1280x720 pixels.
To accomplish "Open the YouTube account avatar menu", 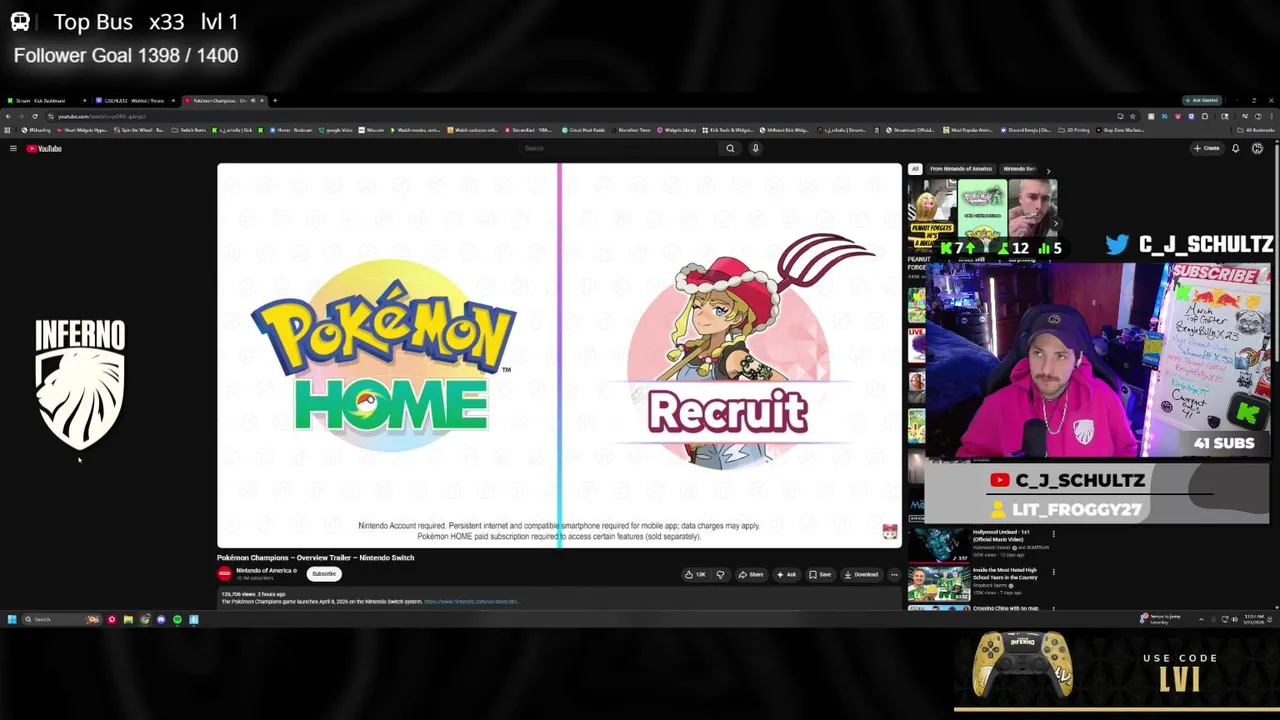I will point(1257,148).
